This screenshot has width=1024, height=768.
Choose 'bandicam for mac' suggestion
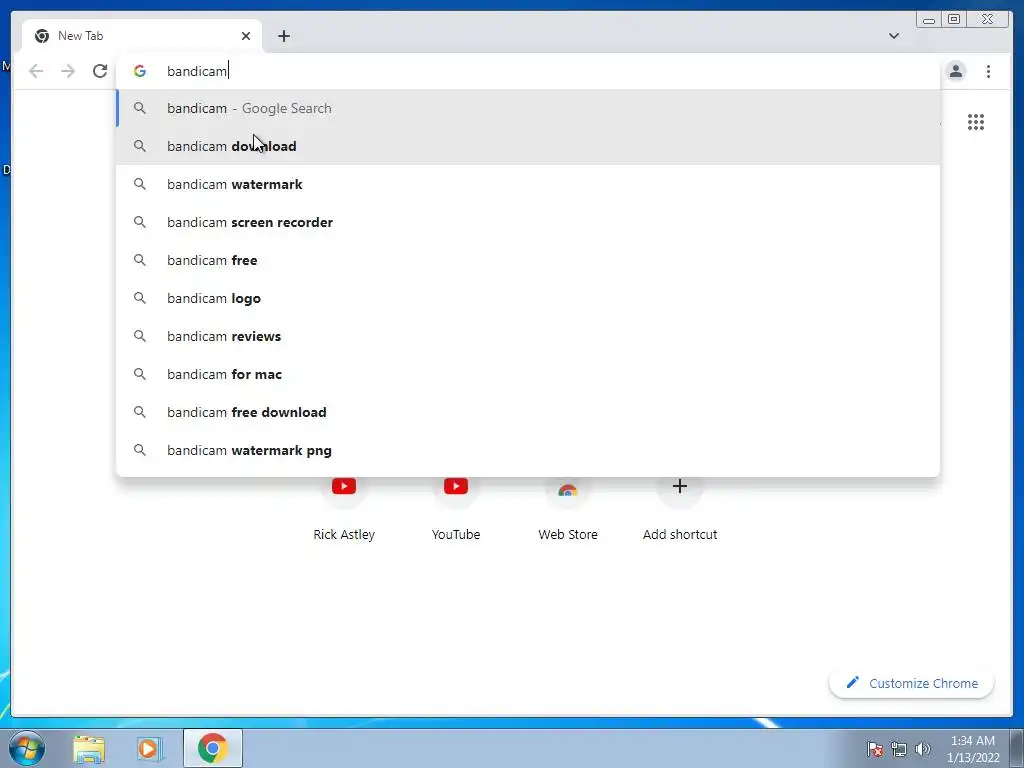[528, 374]
